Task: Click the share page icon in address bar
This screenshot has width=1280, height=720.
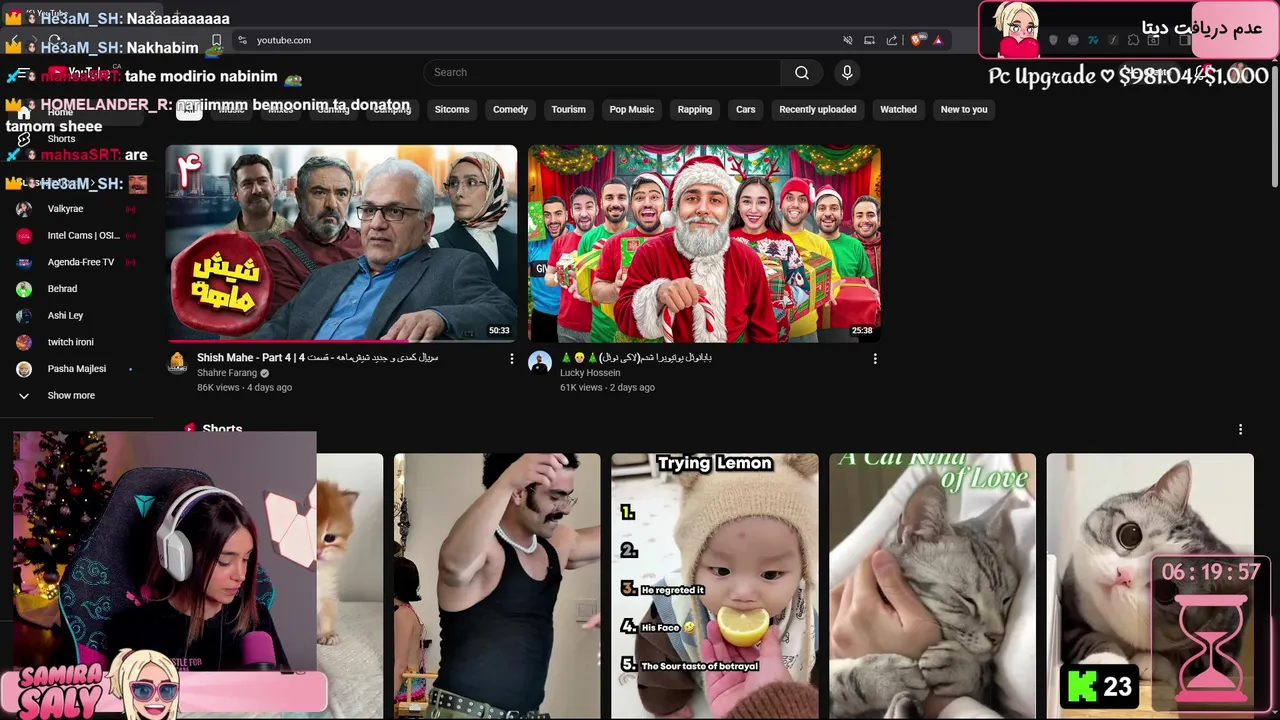Action: click(x=891, y=40)
